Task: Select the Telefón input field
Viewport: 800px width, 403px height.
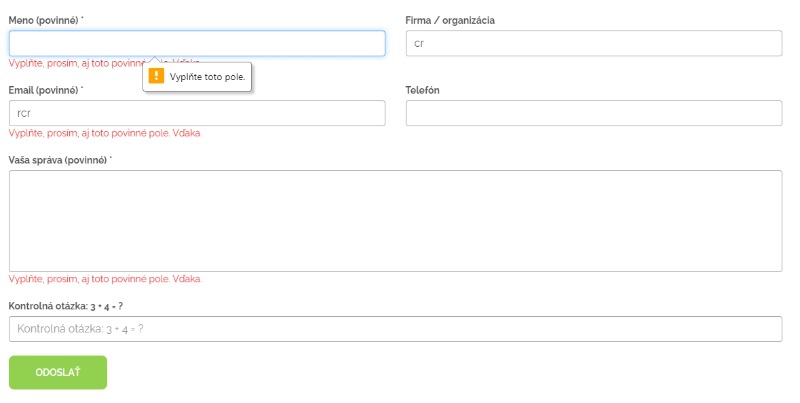Action: (x=593, y=113)
